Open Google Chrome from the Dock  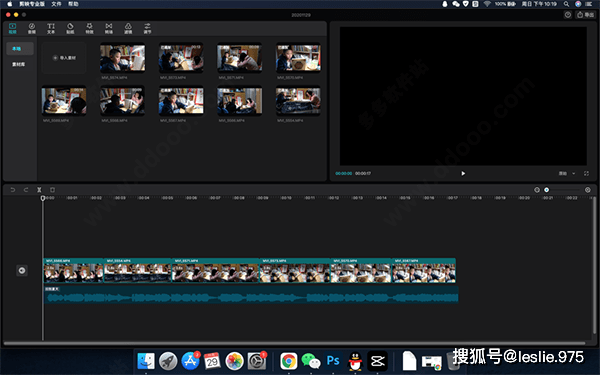pos(289,361)
